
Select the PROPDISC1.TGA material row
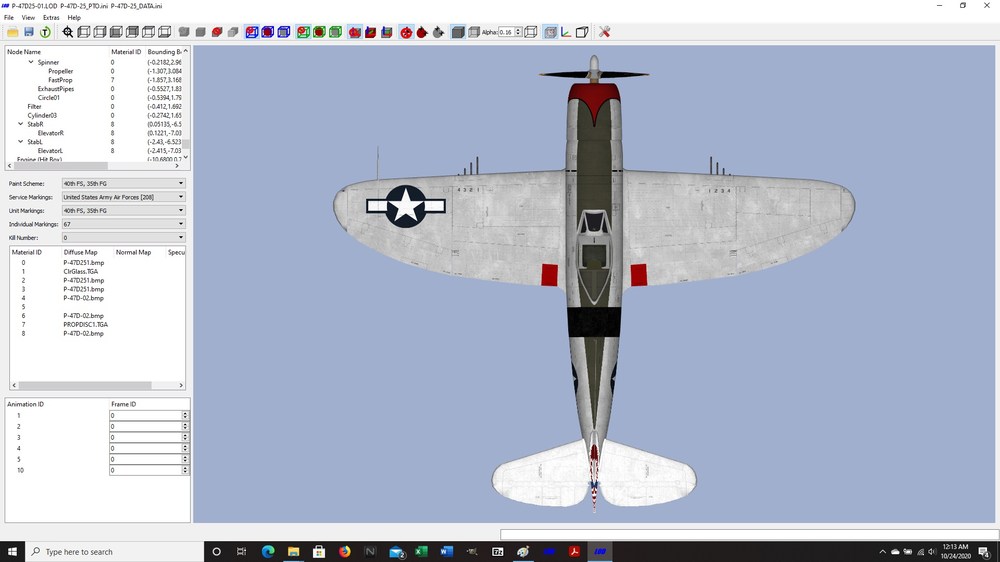click(85, 325)
